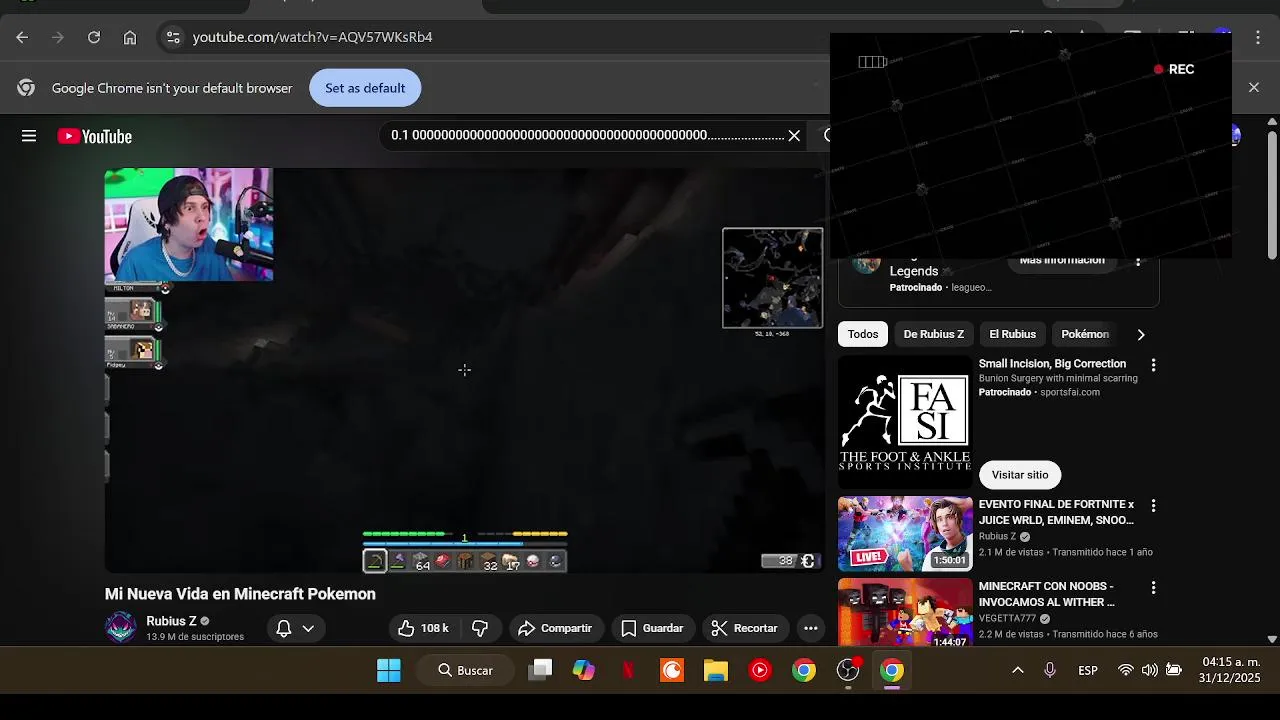Open options for Small Incision ad

pyautogui.click(x=1153, y=365)
